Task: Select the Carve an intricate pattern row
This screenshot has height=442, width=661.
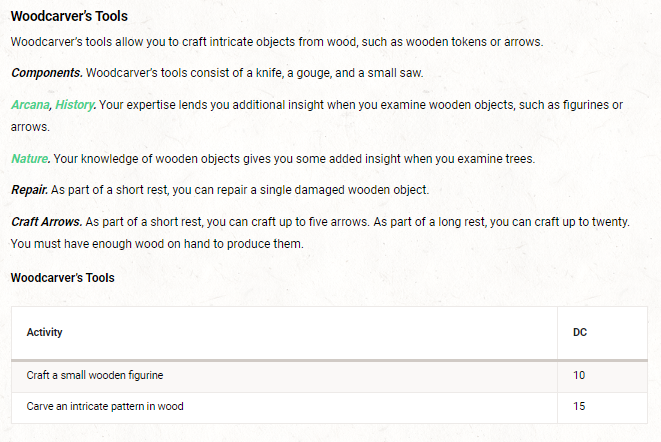Action: click(105, 406)
